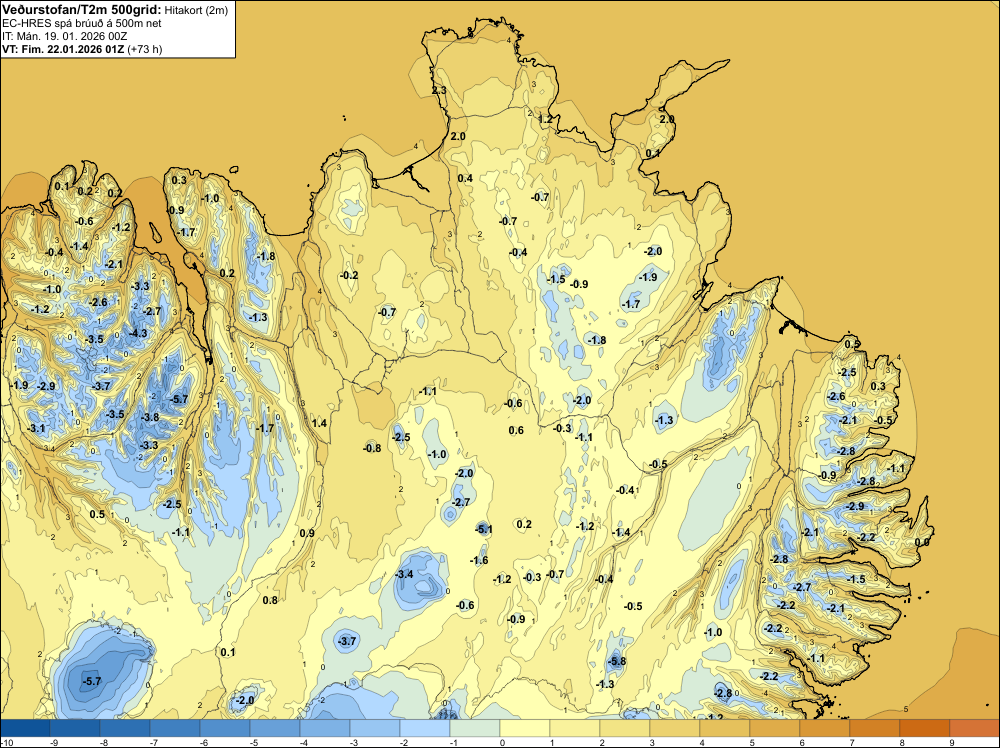Select the "Hitakort (2m)" header label
Screen dimensions: 1000x748
[196, 10]
